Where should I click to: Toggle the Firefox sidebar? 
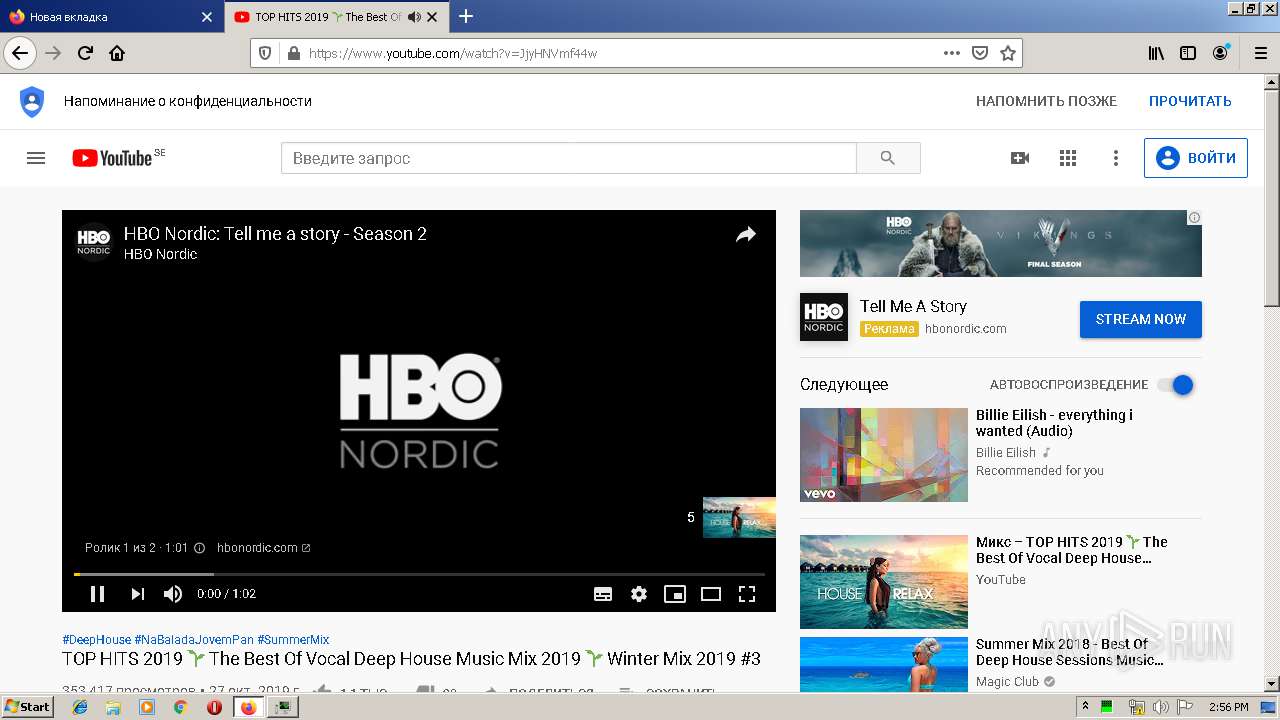click(1188, 53)
